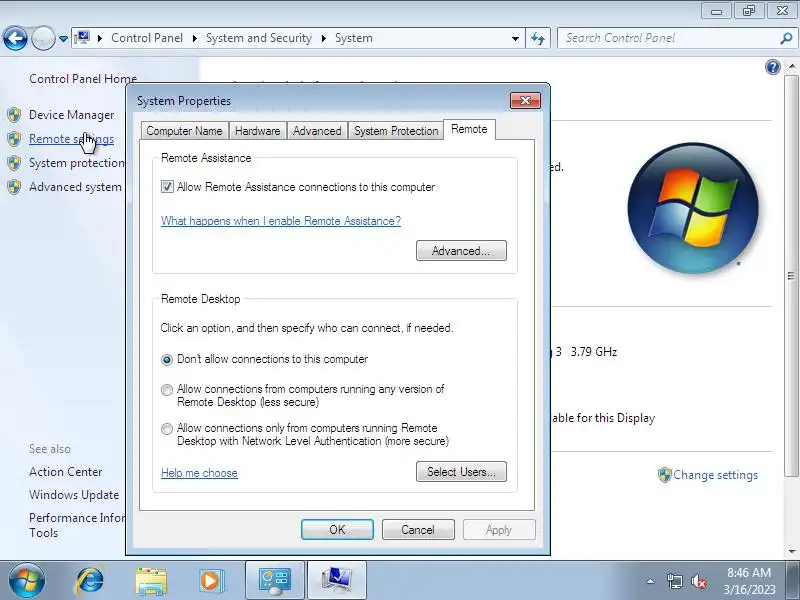Viewport: 800px width, 600px height.
Task: Go back with the blue Back arrow
Action: (15, 38)
